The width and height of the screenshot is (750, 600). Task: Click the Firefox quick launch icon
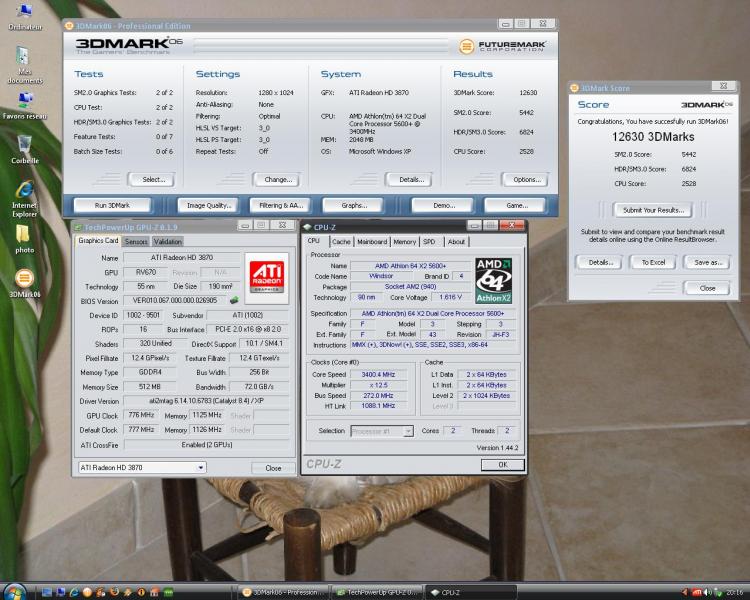pos(114,592)
